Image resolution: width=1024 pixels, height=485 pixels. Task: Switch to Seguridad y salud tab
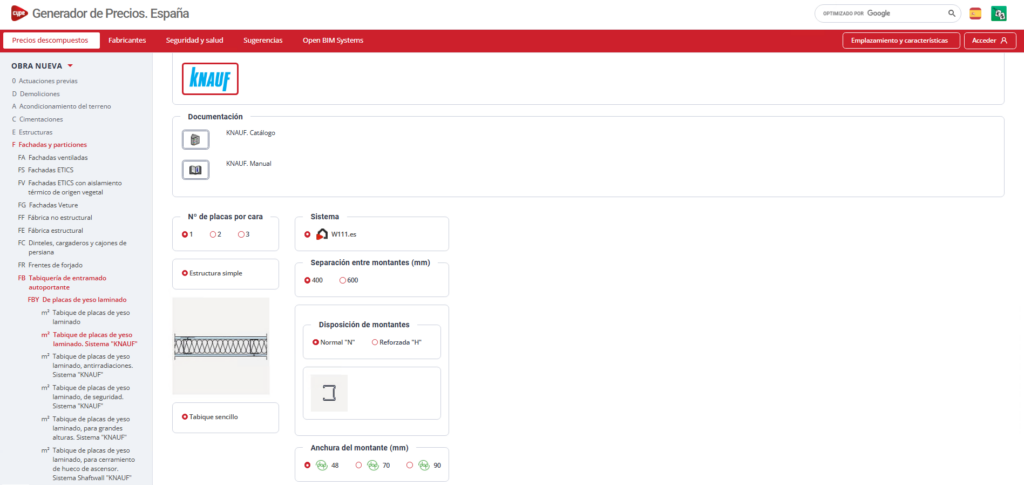(194, 40)
